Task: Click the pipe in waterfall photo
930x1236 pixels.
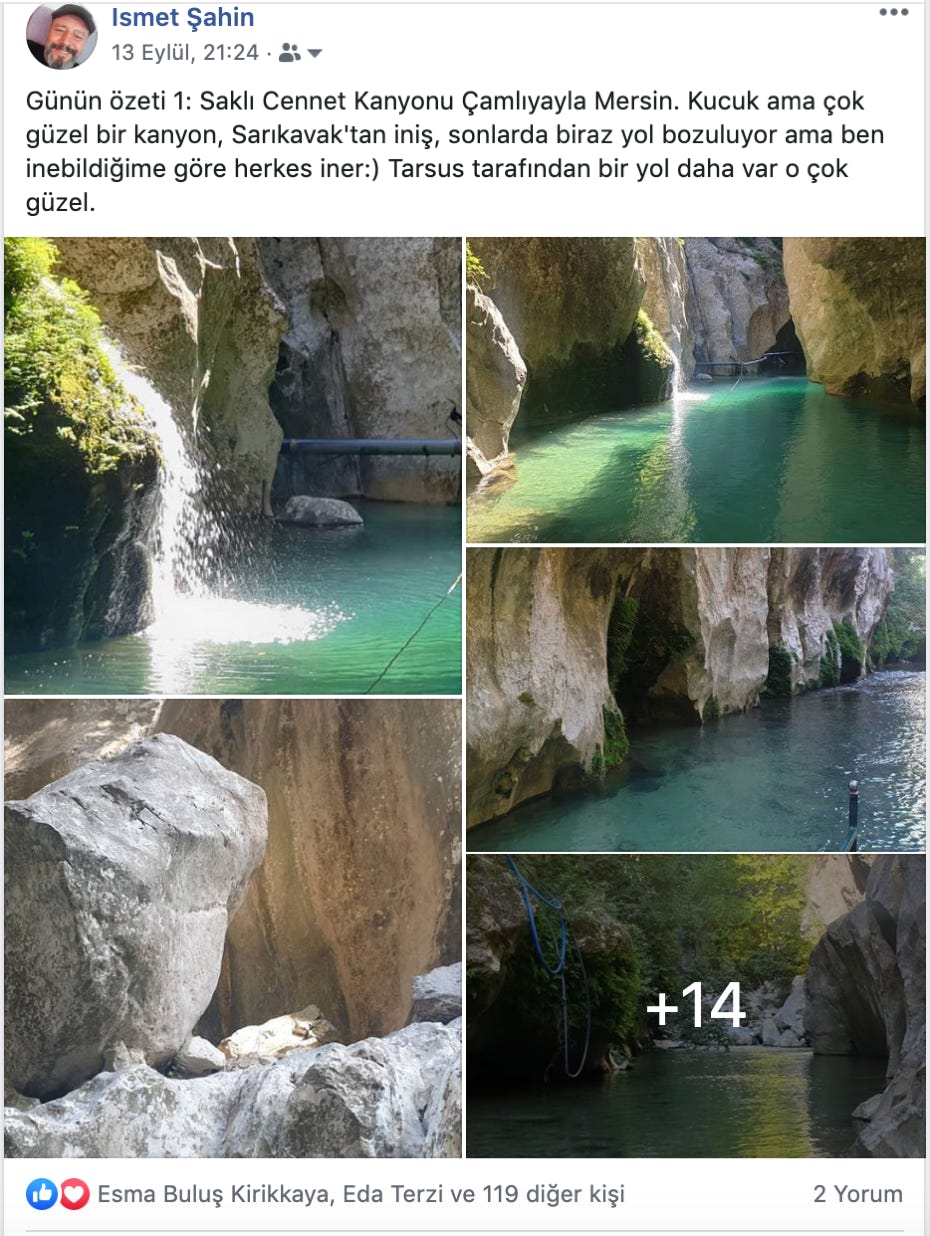Action: [370, 447]
